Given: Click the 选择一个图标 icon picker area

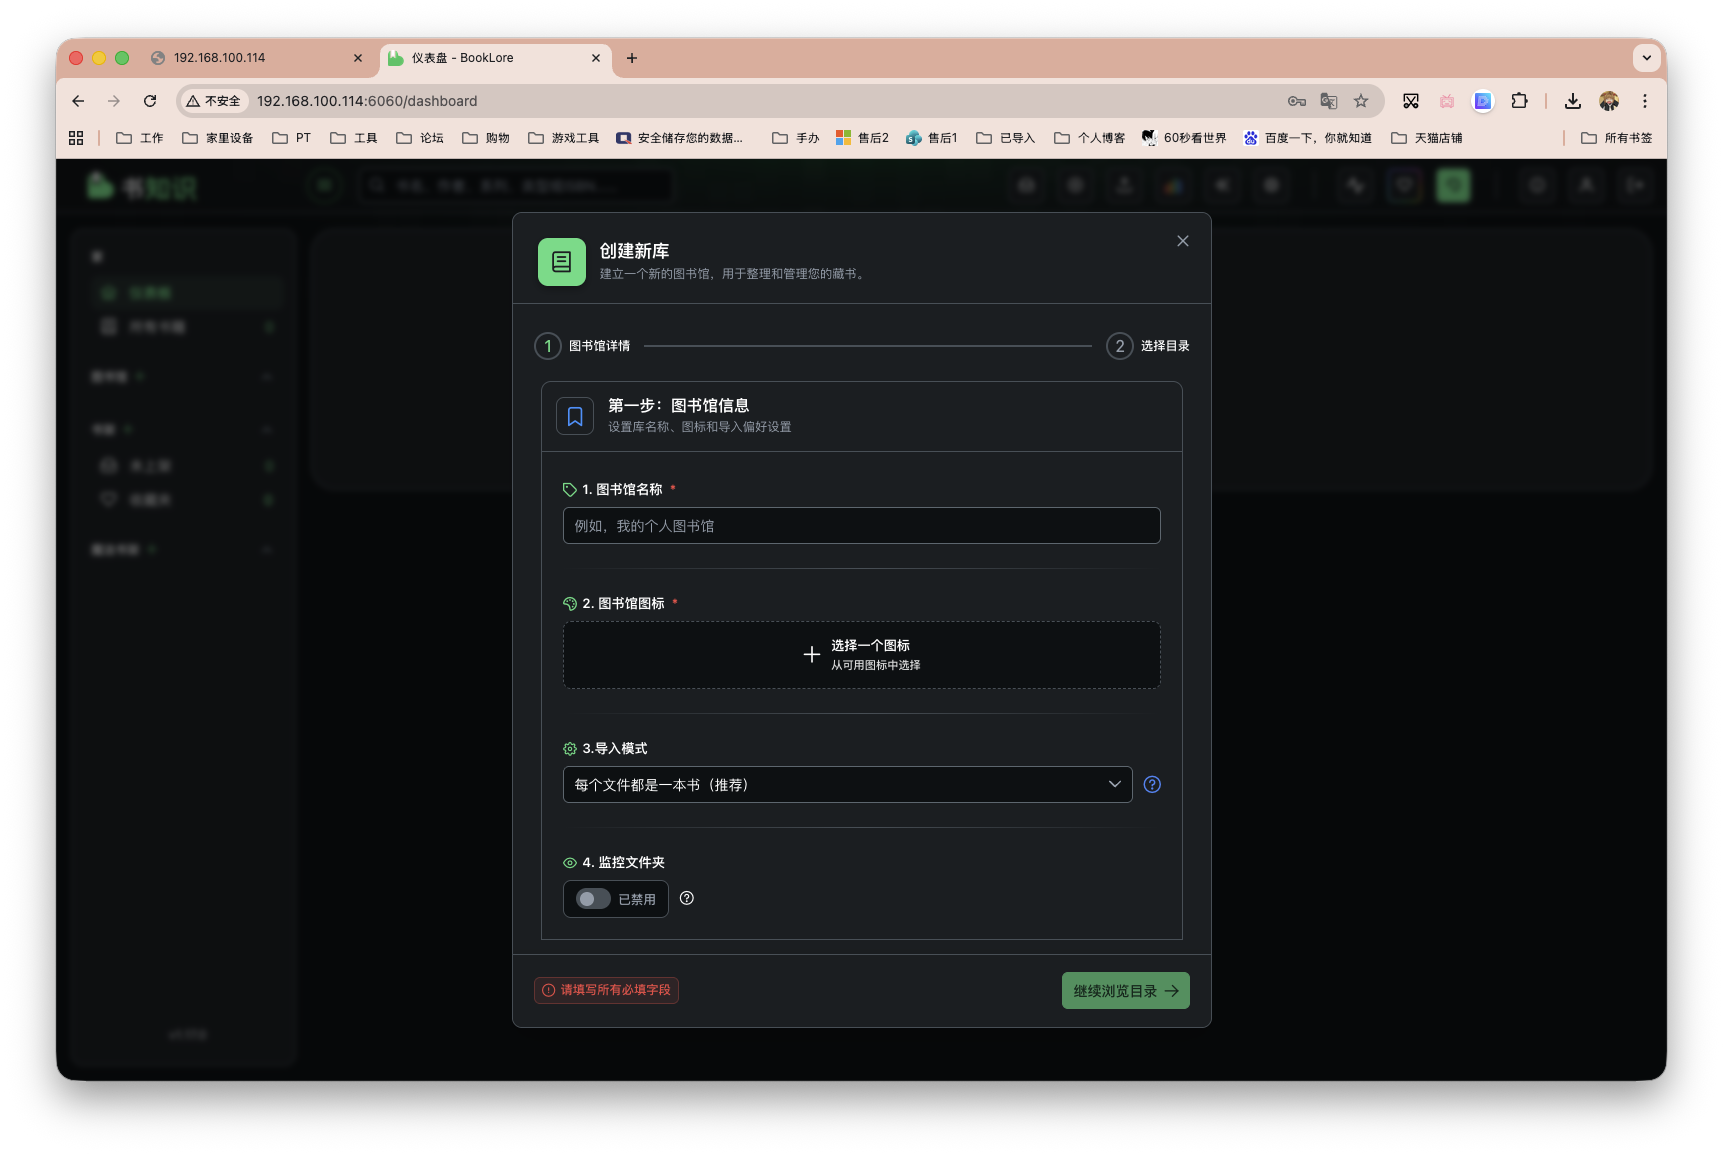Looking at the screenshot, I should click(x=861, y=655).
